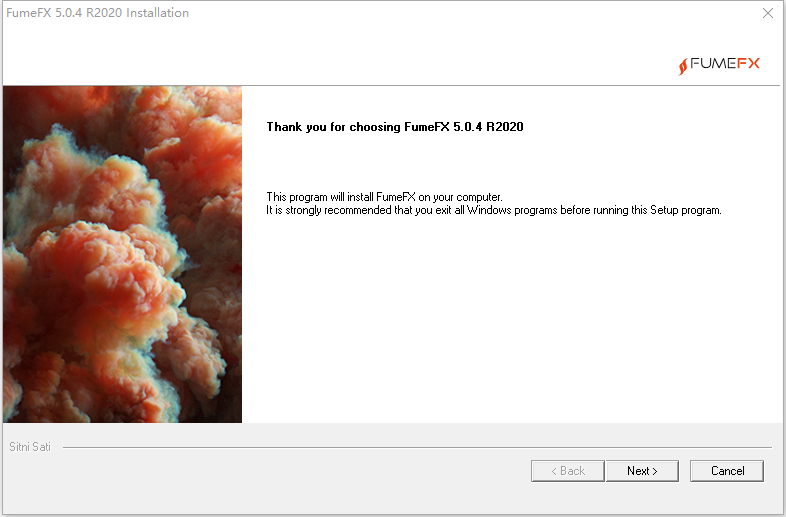Image resolution: width=786 pixels, height=517 pixels.
Task: Click the 'strongly recommended' warning sentence
Action: 494,210
